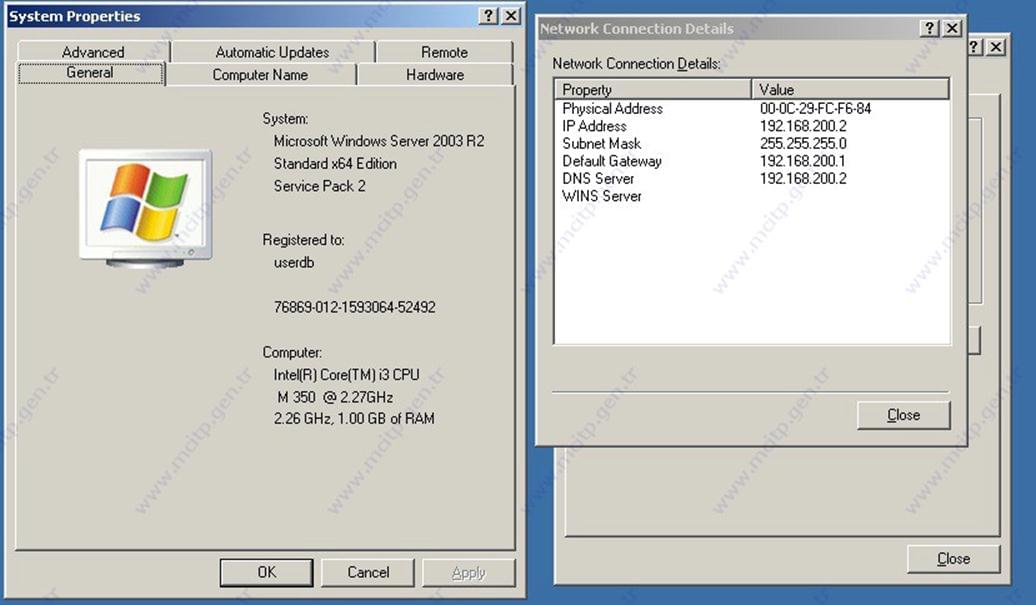
Task: Cancel the System Properties dialog
Action: coord(368,573)
